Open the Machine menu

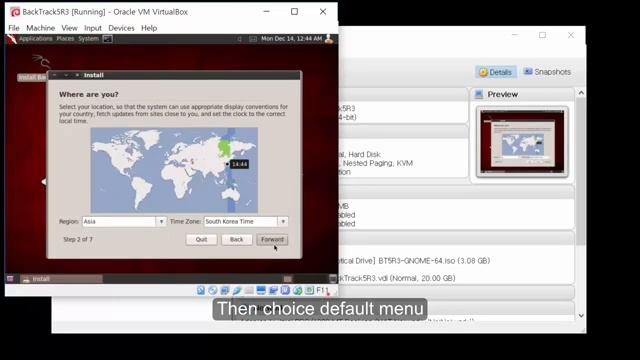pyautogui.click(x=40, y=28)
